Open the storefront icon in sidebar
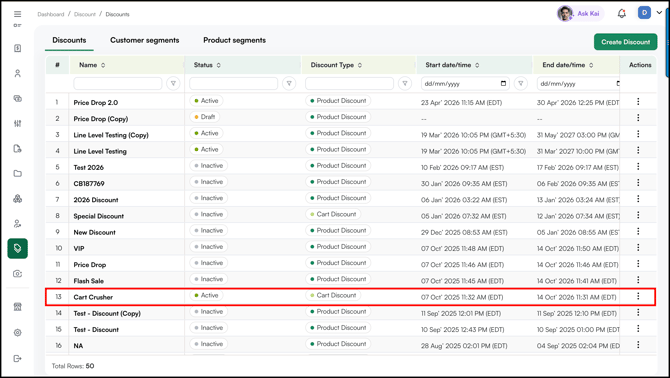Viewport: 670px width, 378px height. click(x=18, y=307)
